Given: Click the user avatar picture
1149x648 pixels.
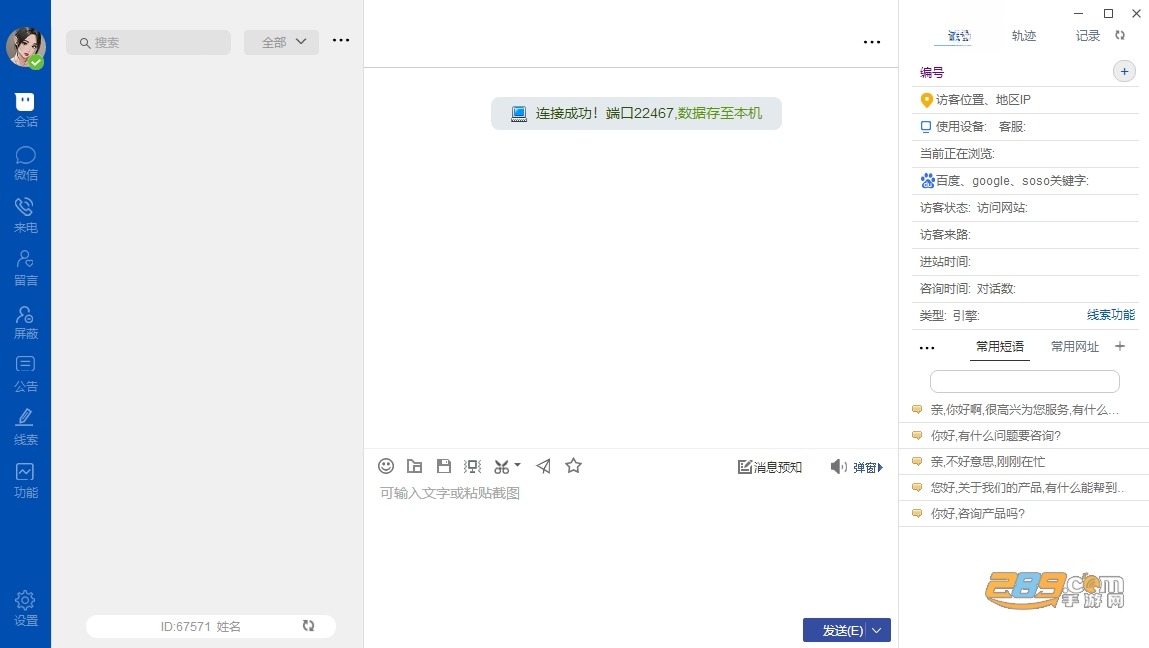Looking at the screenshot, I should tap(26, 47).
